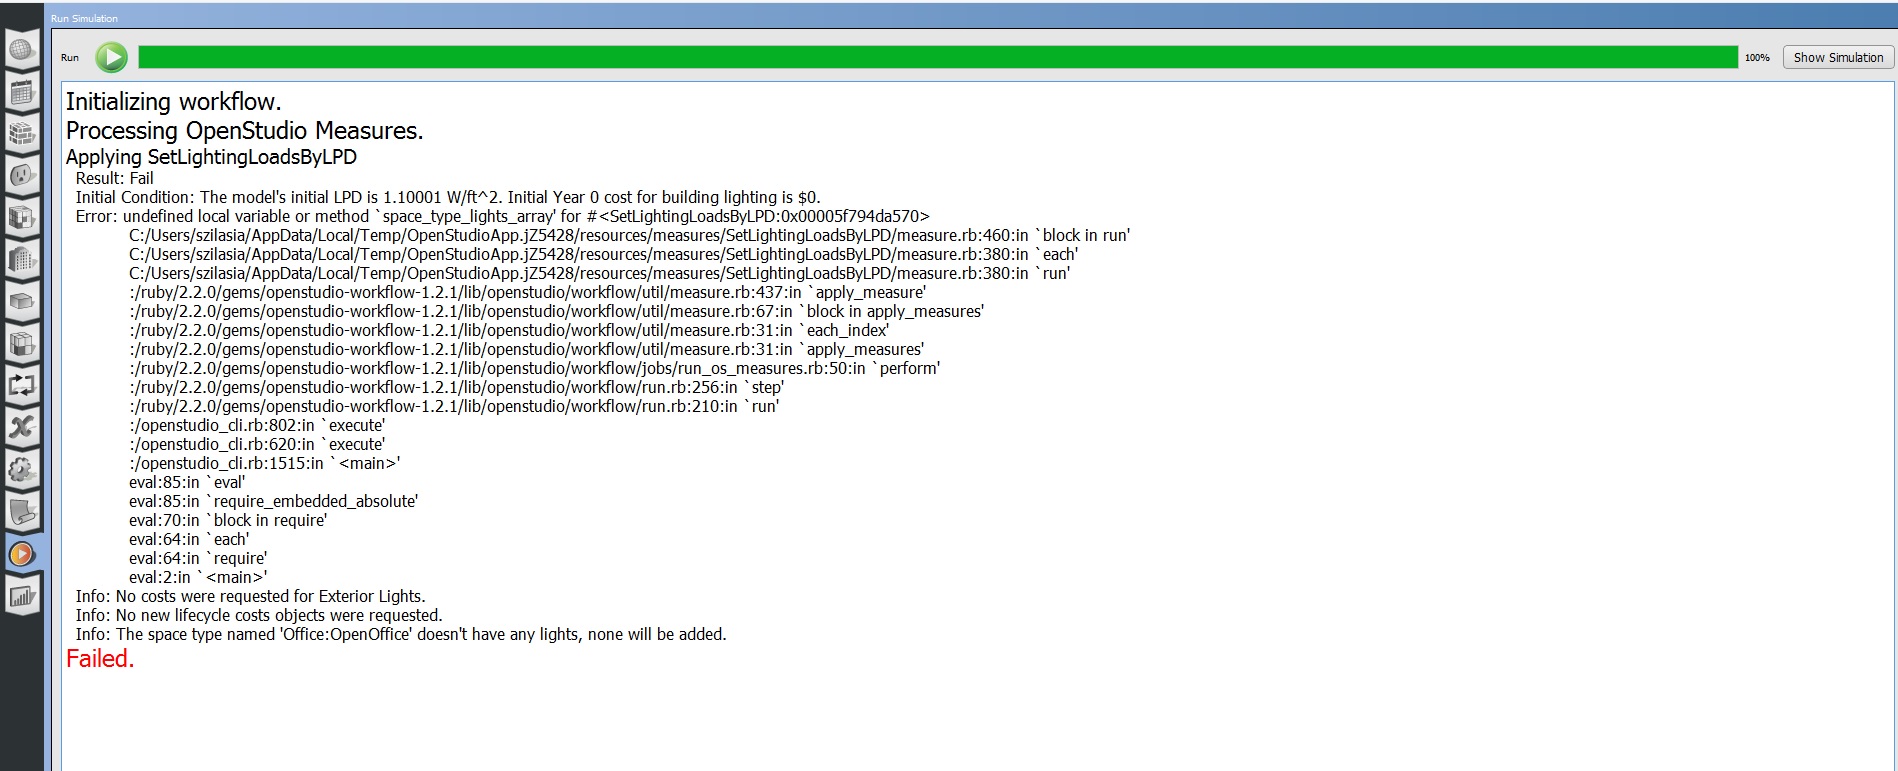
Task: Open the Space Types tab
Action: (x=22, y=217)
